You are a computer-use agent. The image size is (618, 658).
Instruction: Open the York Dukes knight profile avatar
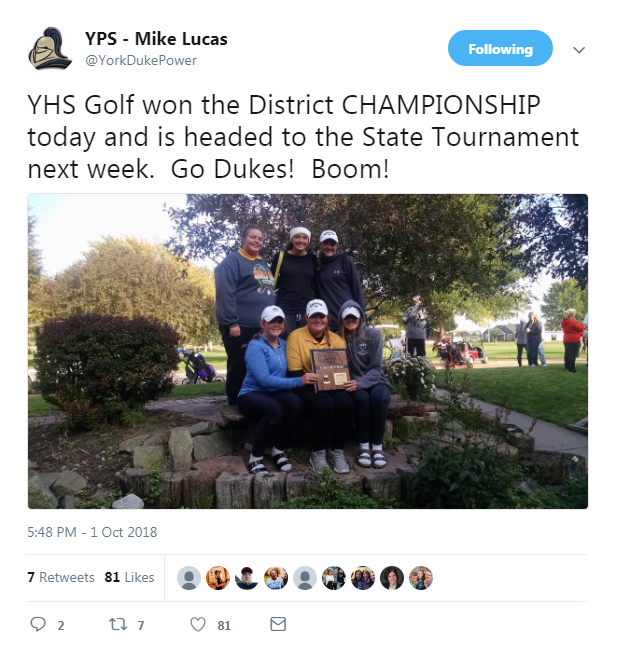pyautogui.click(x=50, y=49)
